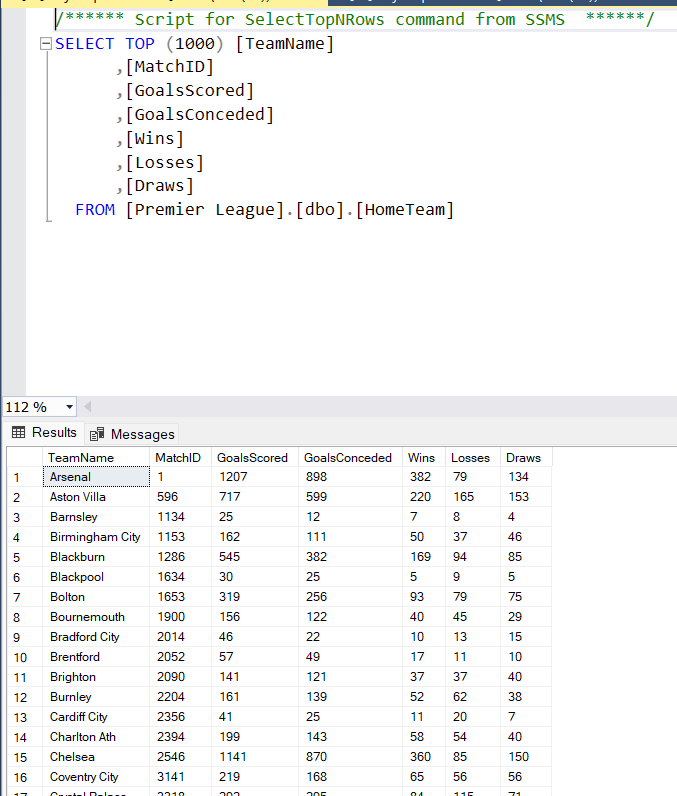677x796 pixels.
Task: Click Chelsea's GoalsScored value 1141
Action: coord(255,756)
